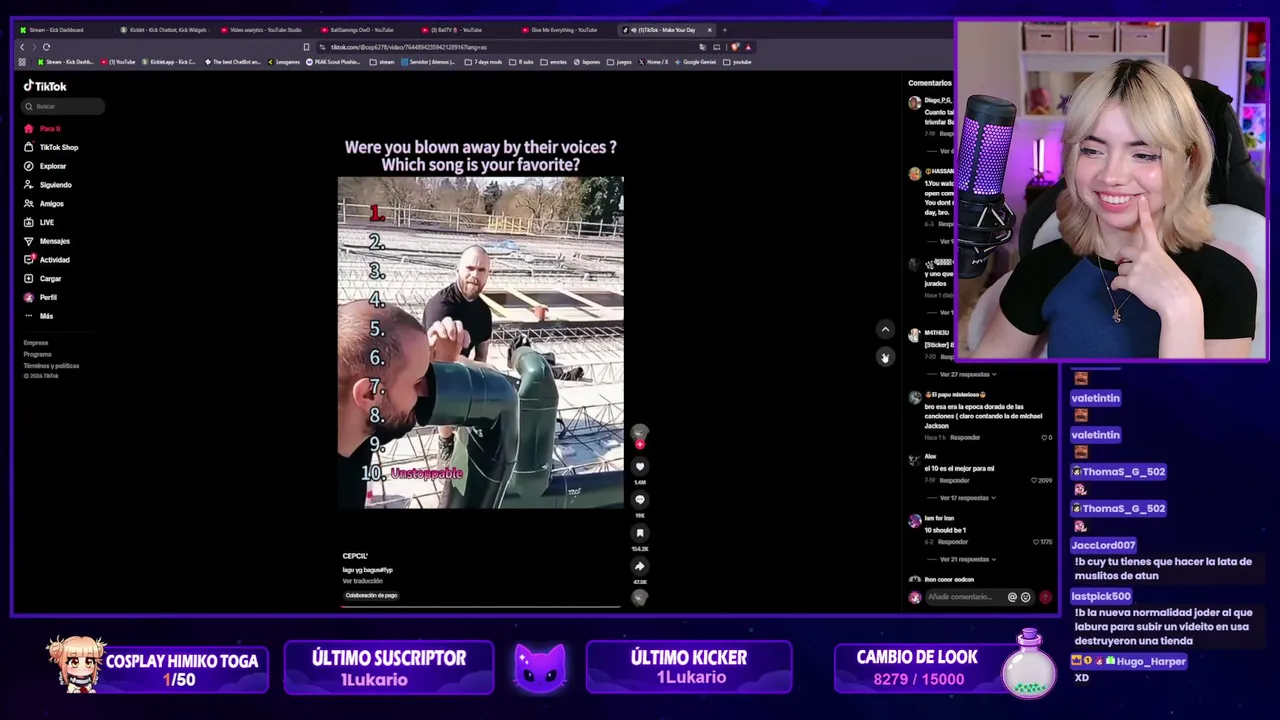
Task: Reload the browser page
Action: click(46, 47)
